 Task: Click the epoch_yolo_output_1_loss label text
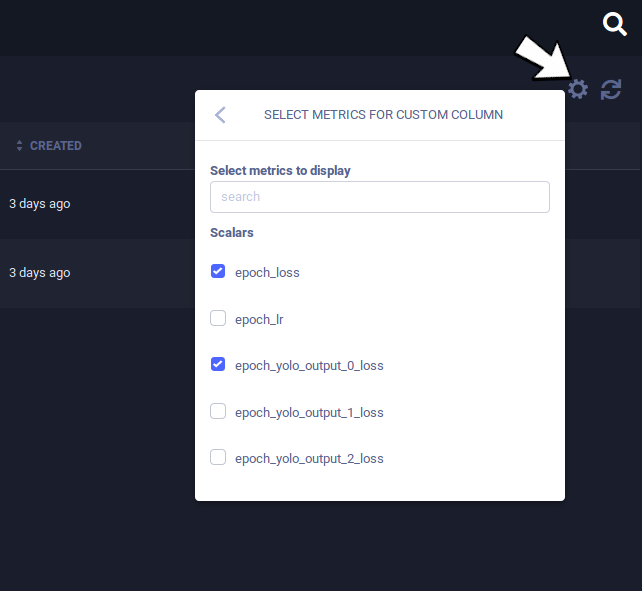(x=309, y=412)
